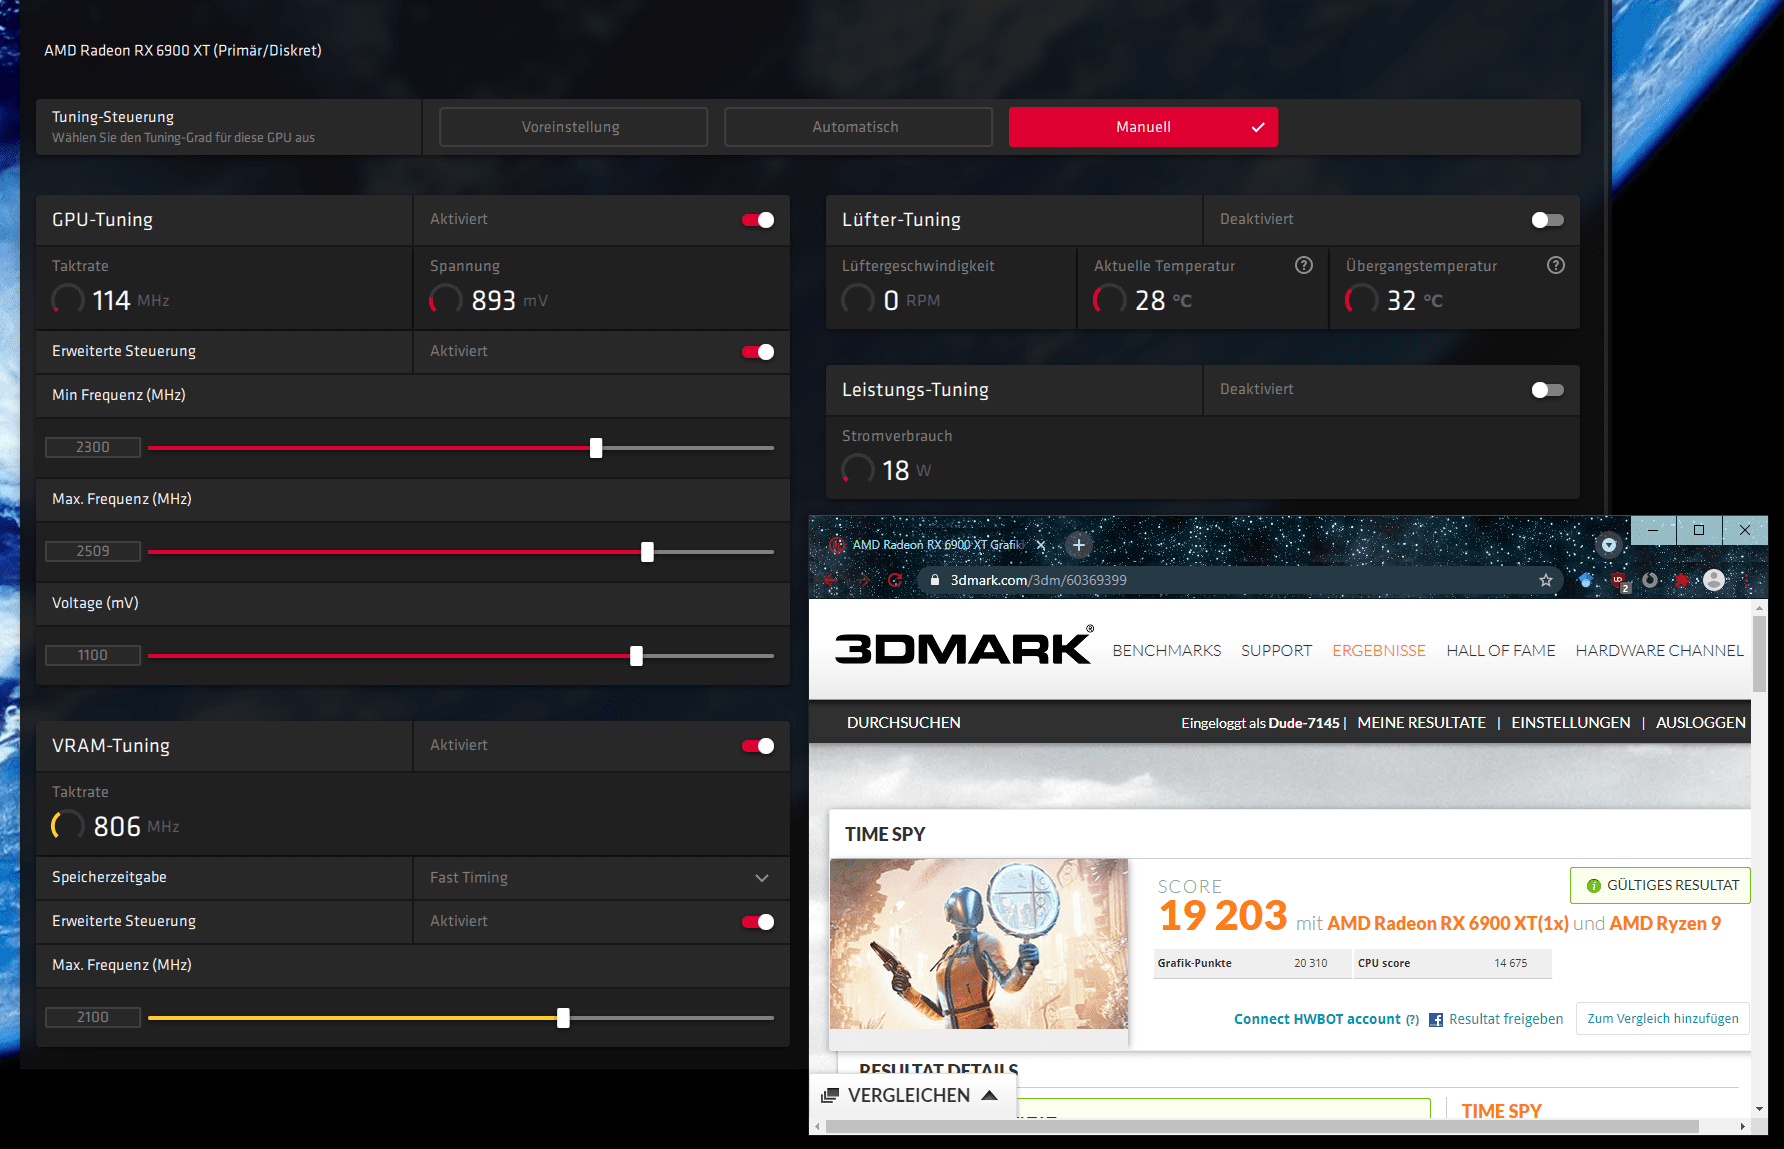Open the extensions puzzle icon
Screen dimensions: 1784x1149
1682,580
